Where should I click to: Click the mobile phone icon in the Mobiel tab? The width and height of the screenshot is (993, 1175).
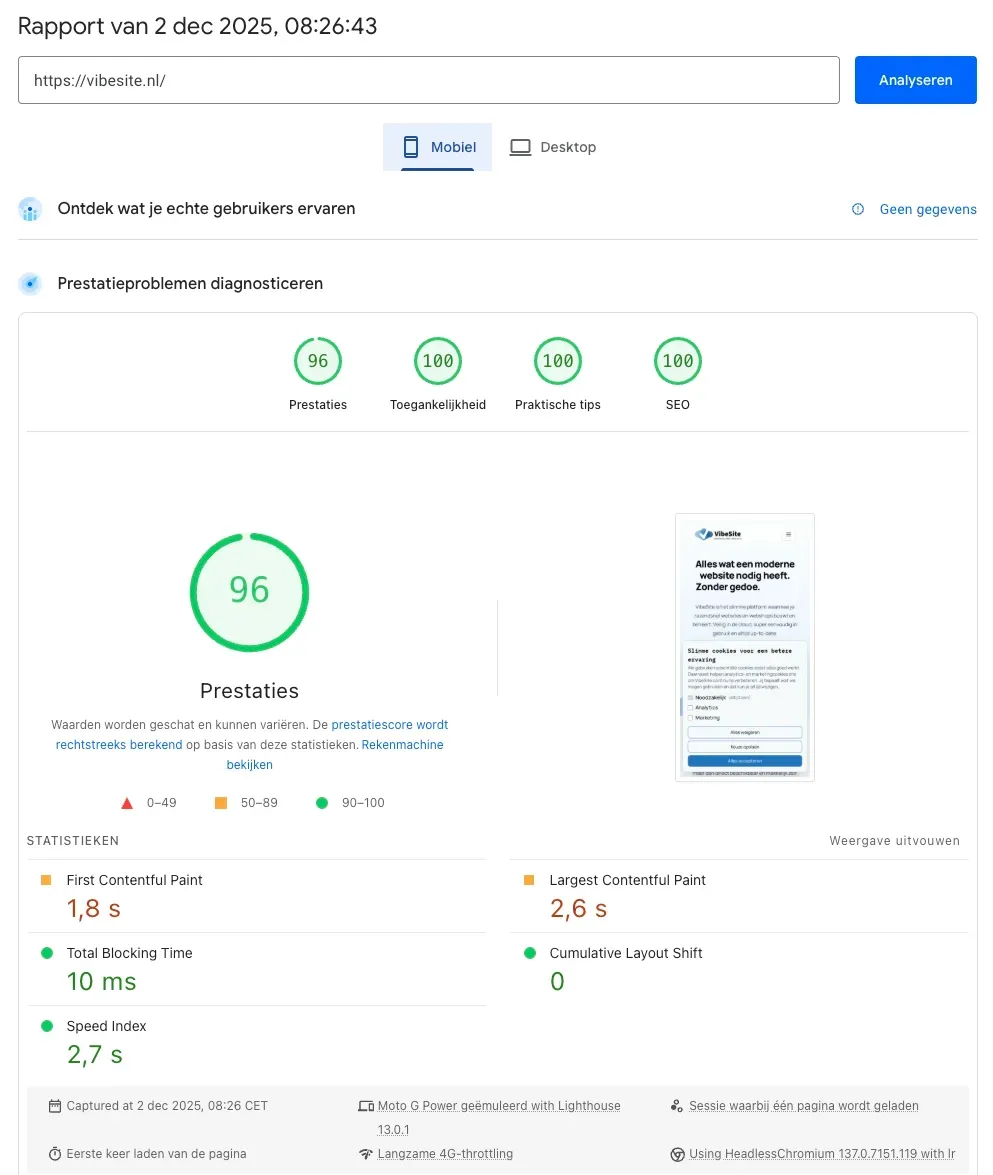[x=410, y=147]
